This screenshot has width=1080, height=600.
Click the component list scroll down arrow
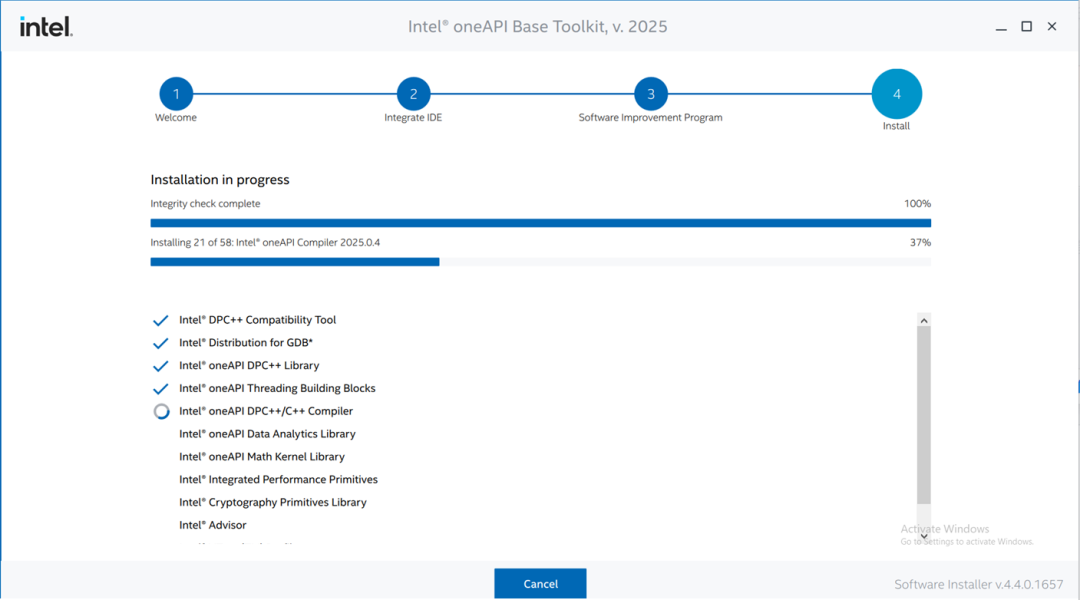tap(924, 537)
